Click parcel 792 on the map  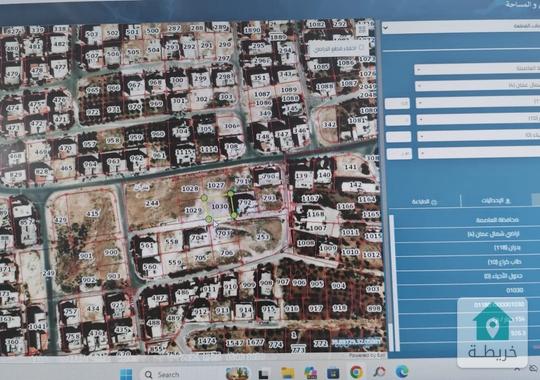coord(245,203)
